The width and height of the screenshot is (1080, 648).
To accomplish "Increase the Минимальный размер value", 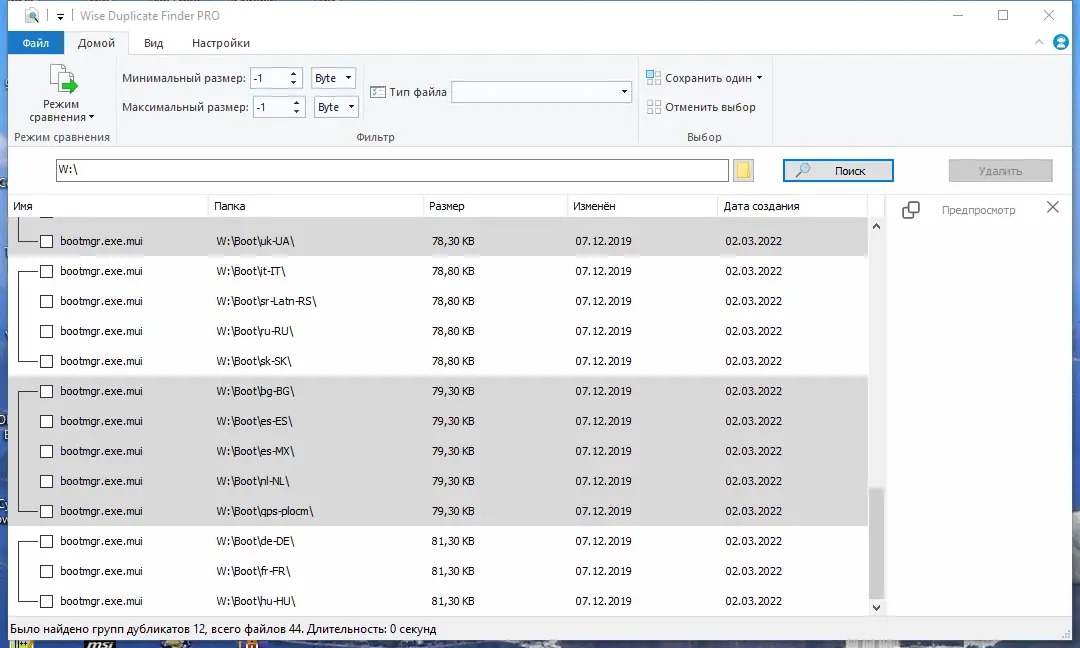I will tap(294, 73).
